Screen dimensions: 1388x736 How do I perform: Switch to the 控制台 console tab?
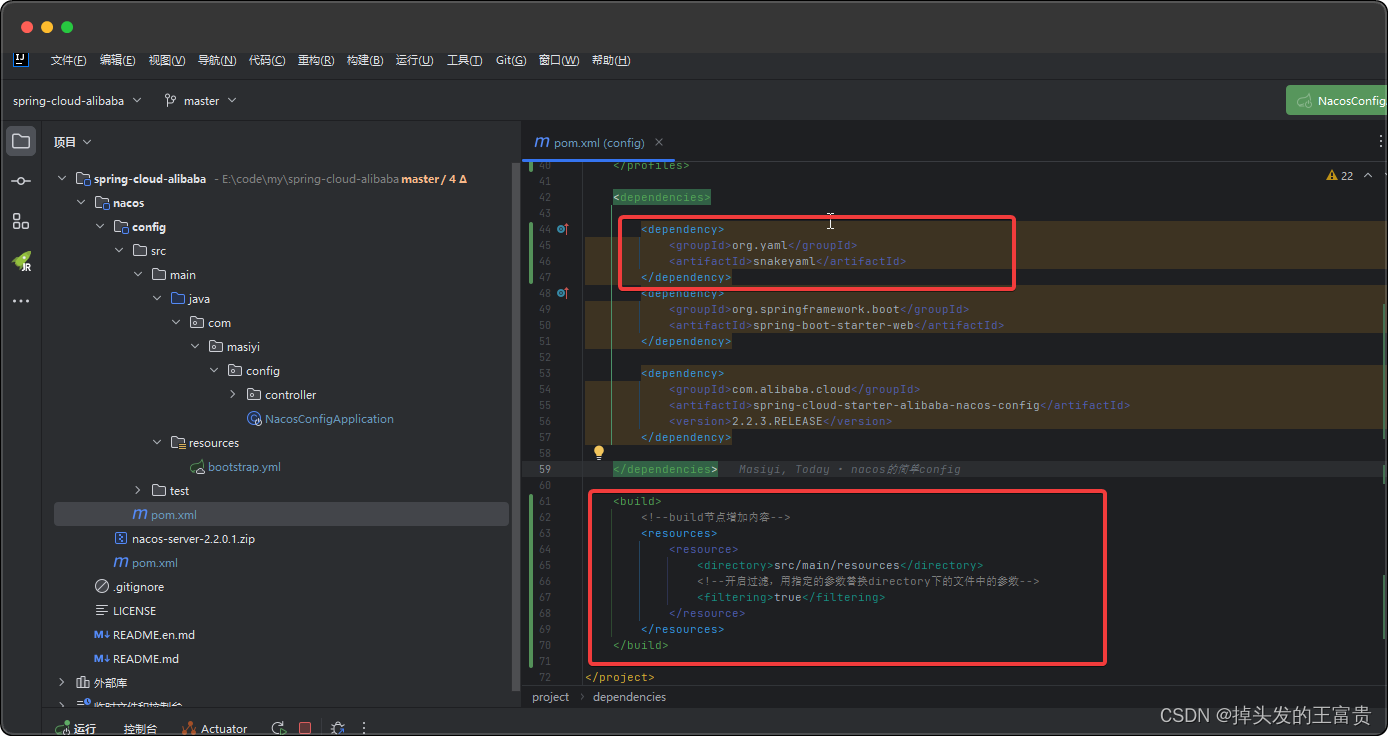(x=140, y=729)
